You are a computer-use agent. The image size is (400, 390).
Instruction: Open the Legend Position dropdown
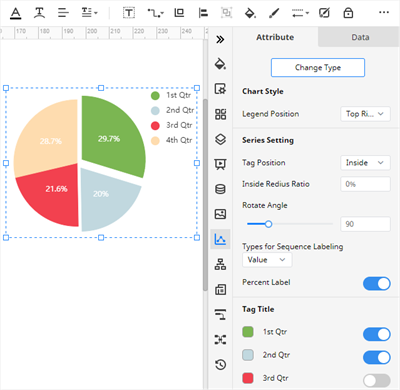(x=365, y=114)
